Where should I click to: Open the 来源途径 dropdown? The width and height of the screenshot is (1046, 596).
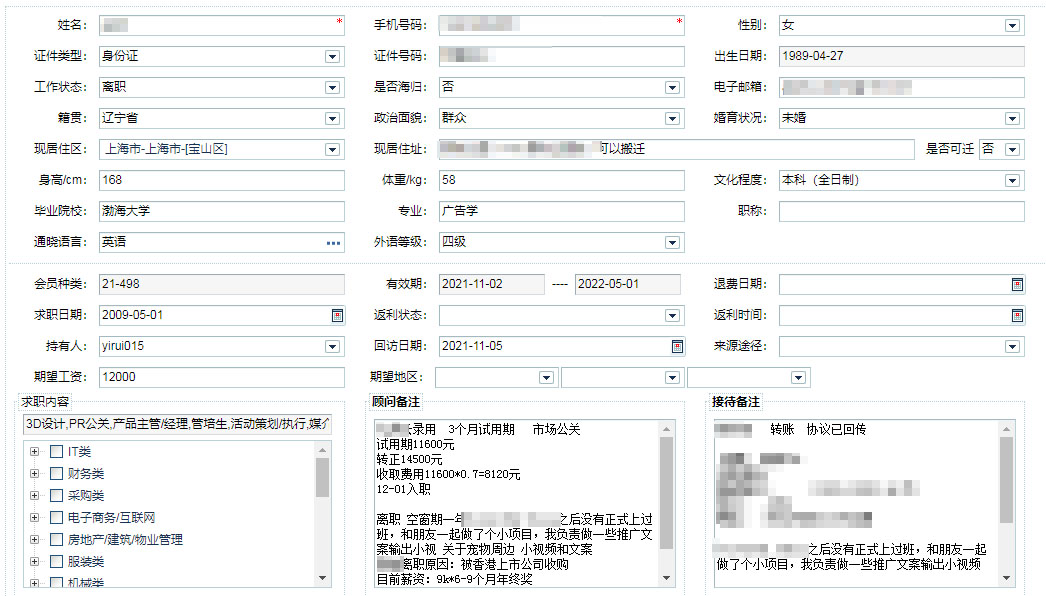(1012, 346)
